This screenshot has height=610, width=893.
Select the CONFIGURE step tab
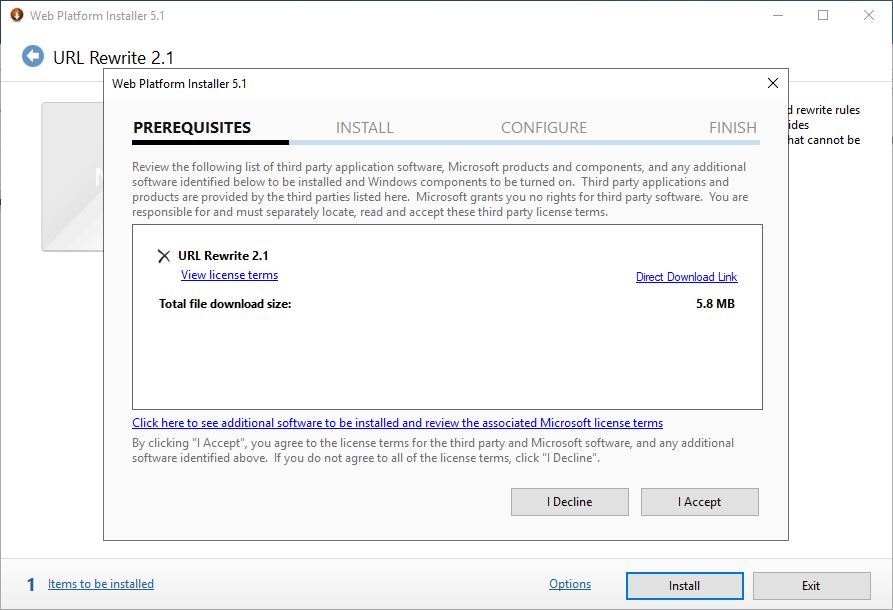pyautogui.click(x=544, y=128)
